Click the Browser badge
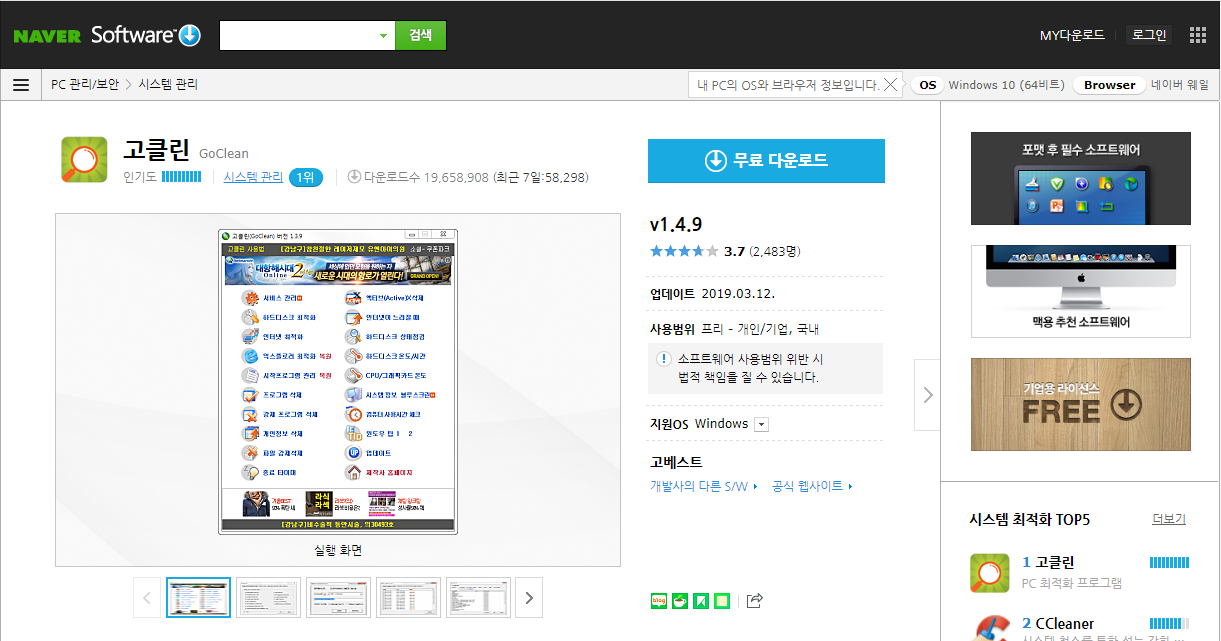This screenshot has height=641, width=1221. (1110, 85)
